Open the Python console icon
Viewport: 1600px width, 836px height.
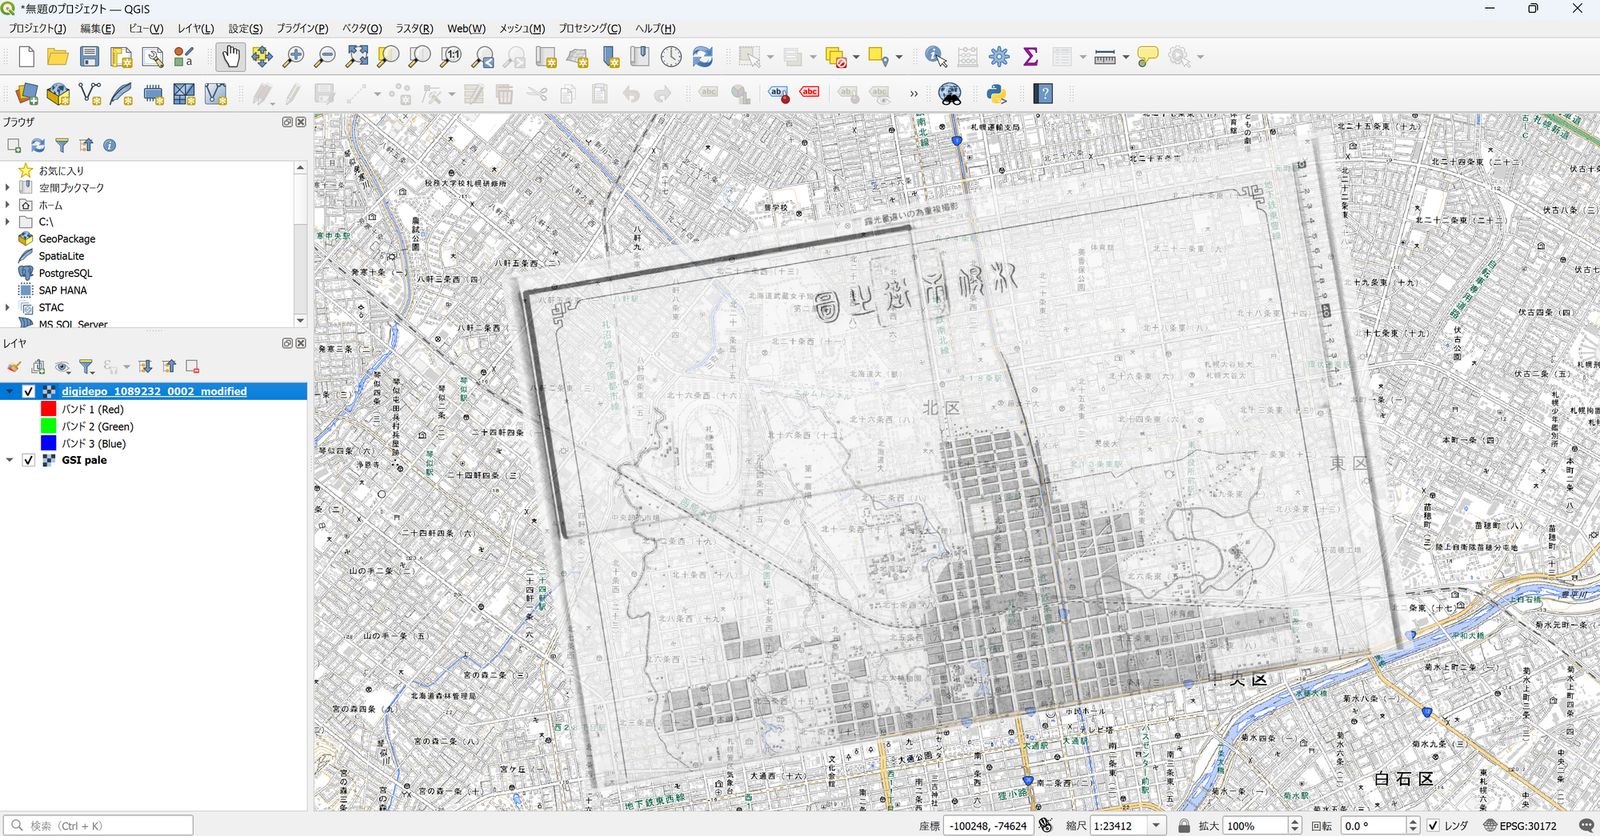click(996, 94)
